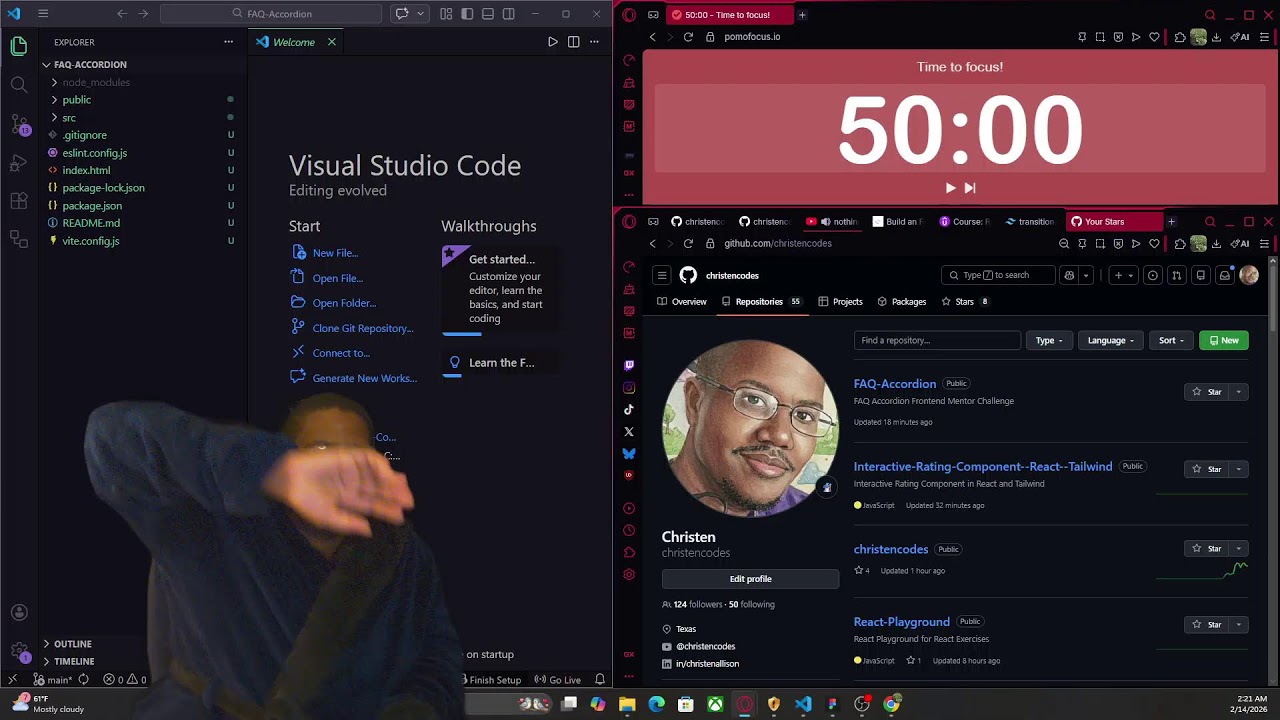The height and width of the screenshot is (720, 1280).
Task: Open the Overview profile tab
Action: point(681,302)
